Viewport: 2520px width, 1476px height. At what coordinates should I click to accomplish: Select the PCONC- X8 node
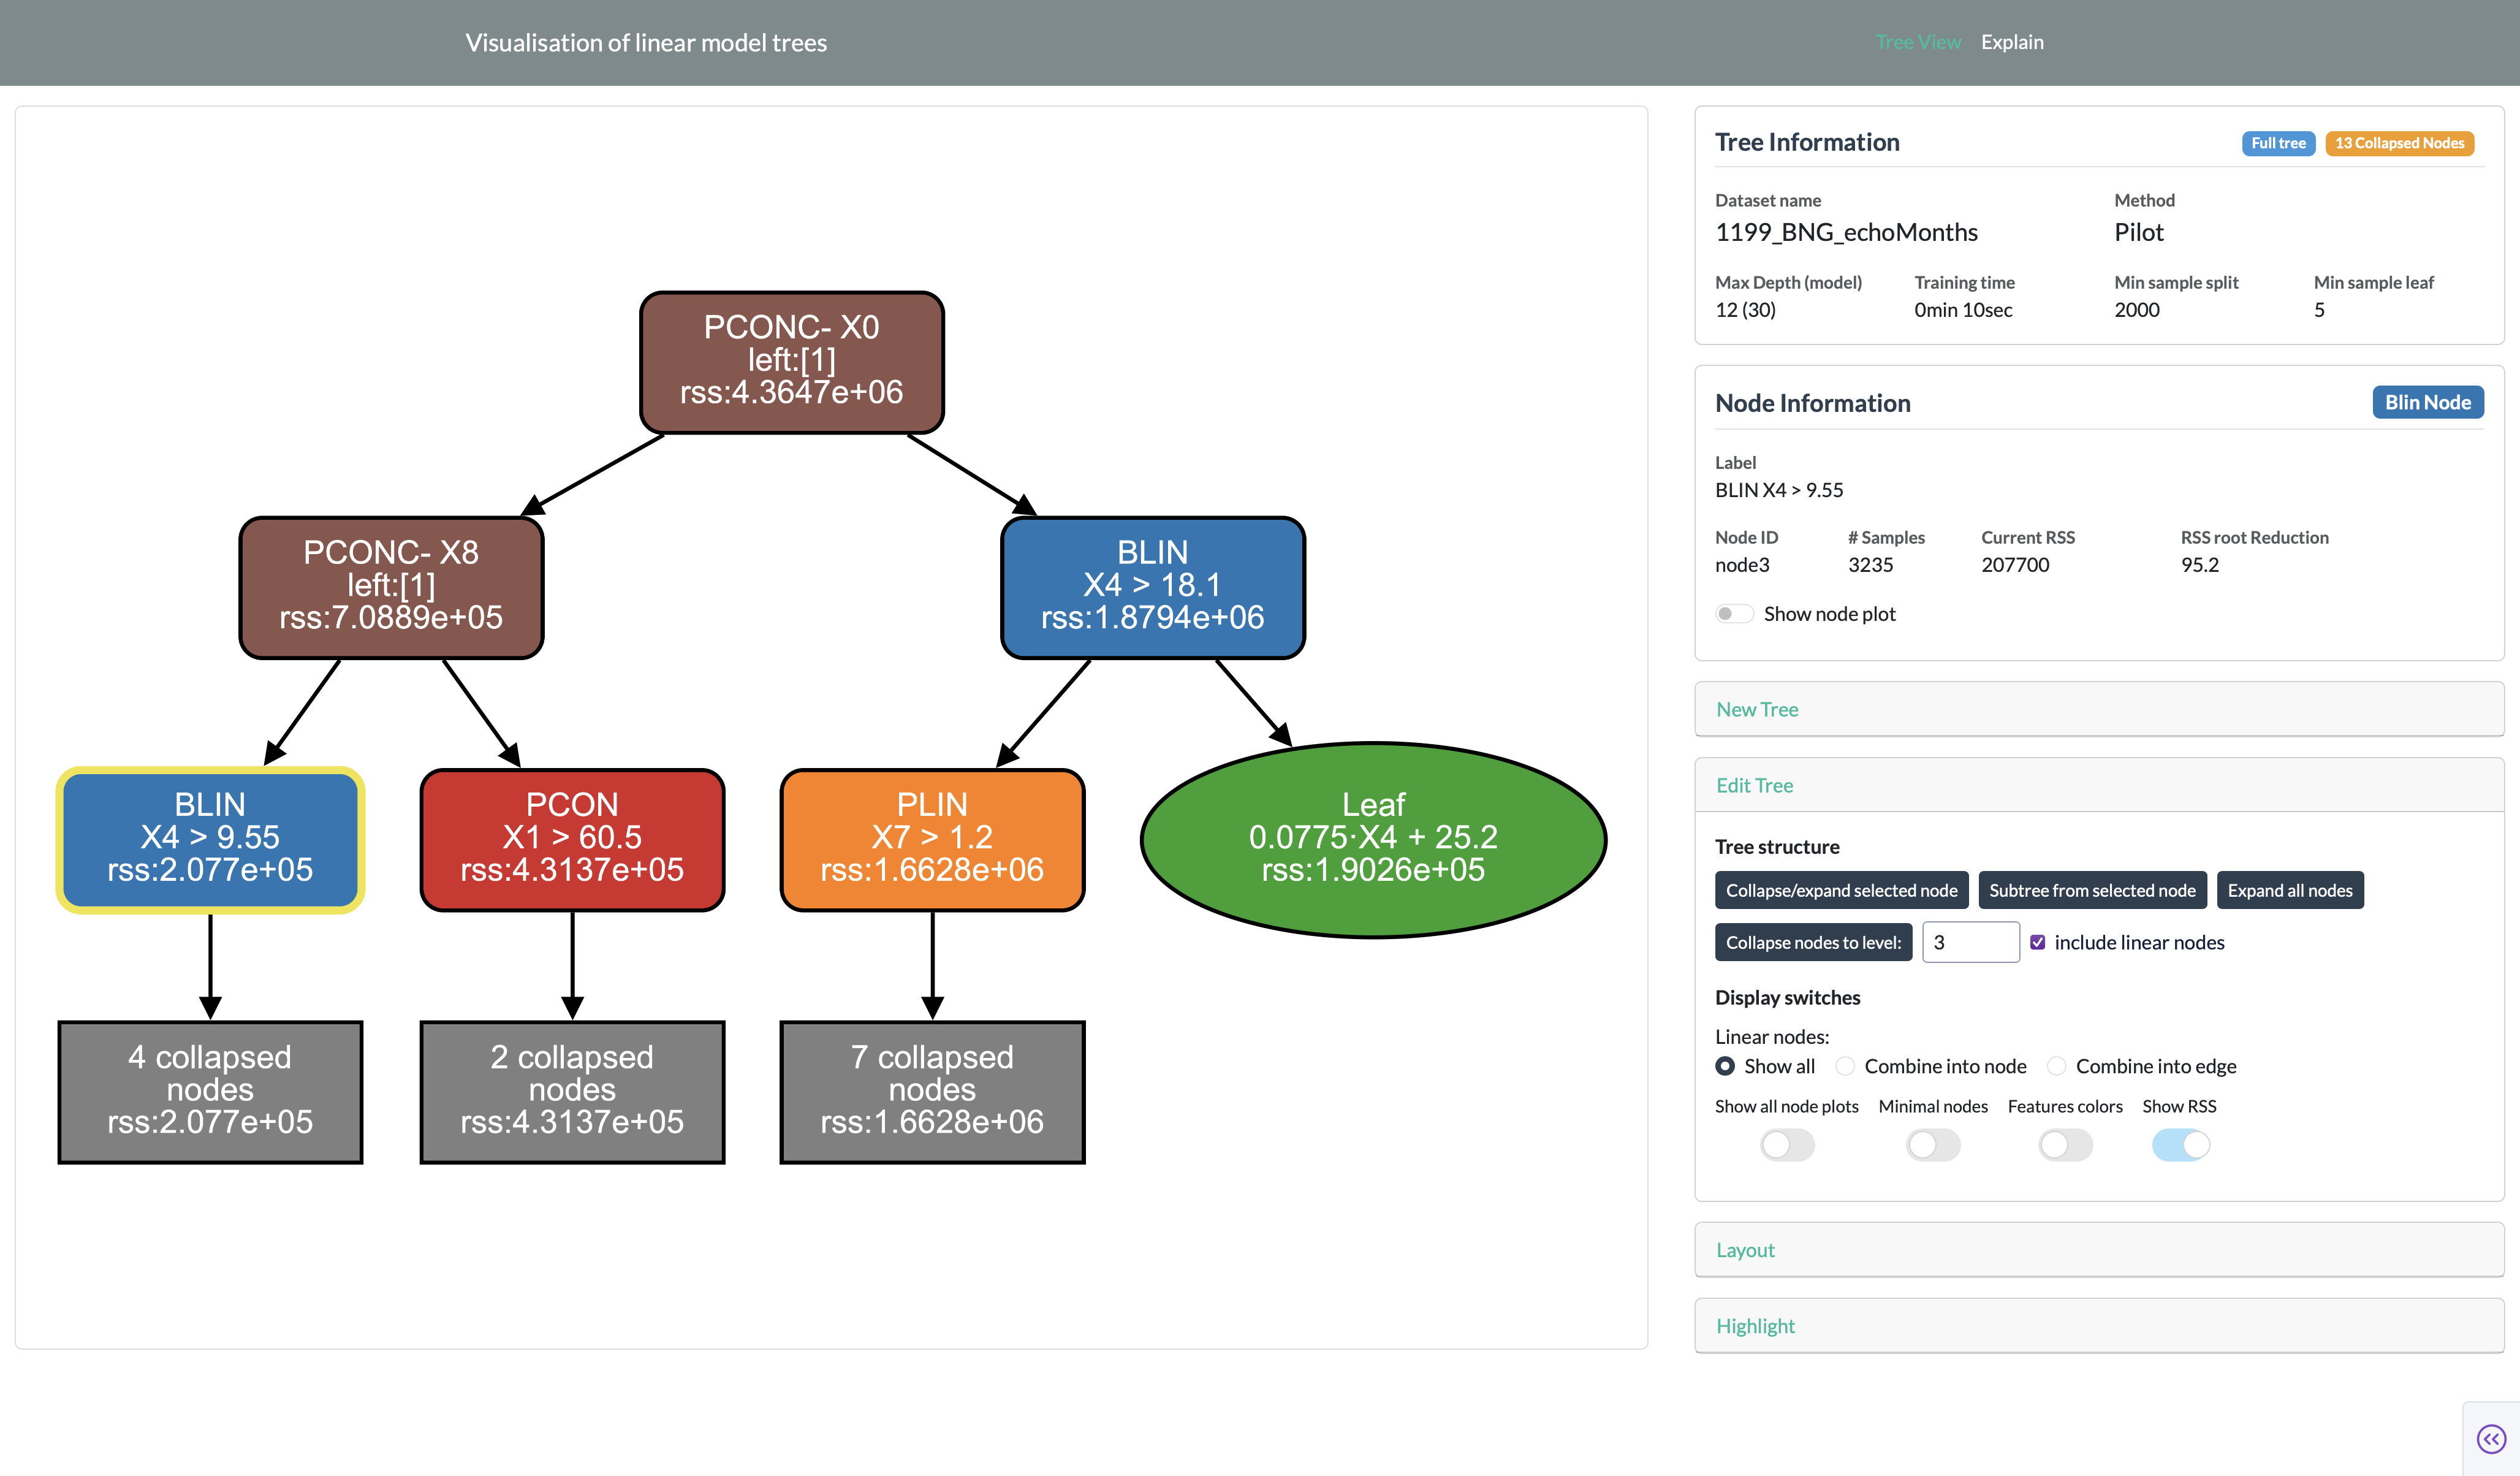tap(391, 588)
